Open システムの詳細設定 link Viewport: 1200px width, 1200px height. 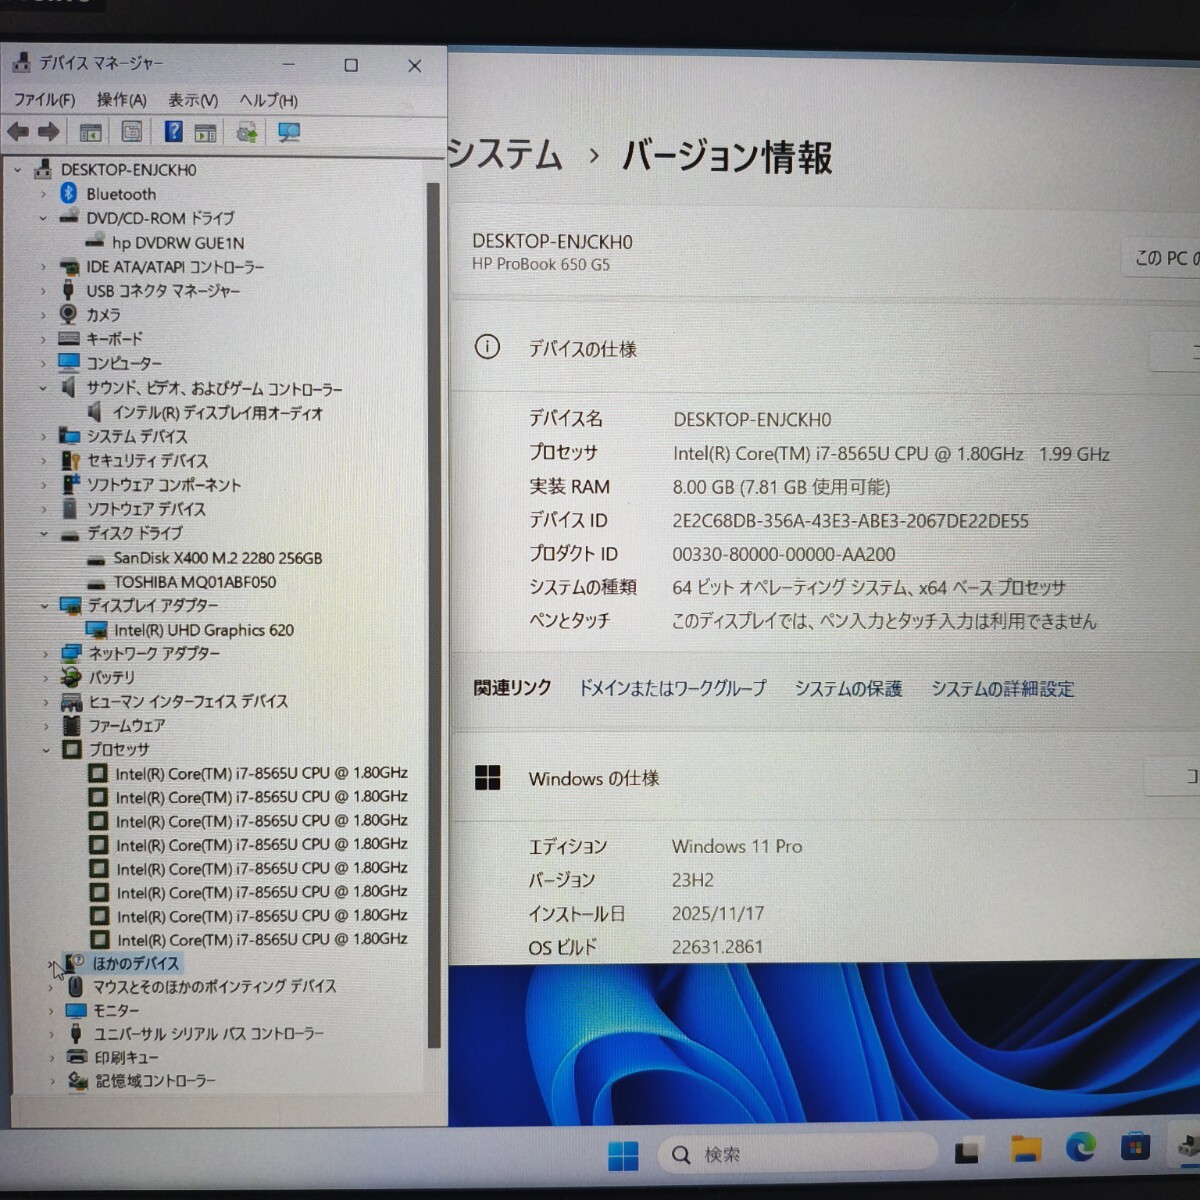click(x=1003, y=688)
